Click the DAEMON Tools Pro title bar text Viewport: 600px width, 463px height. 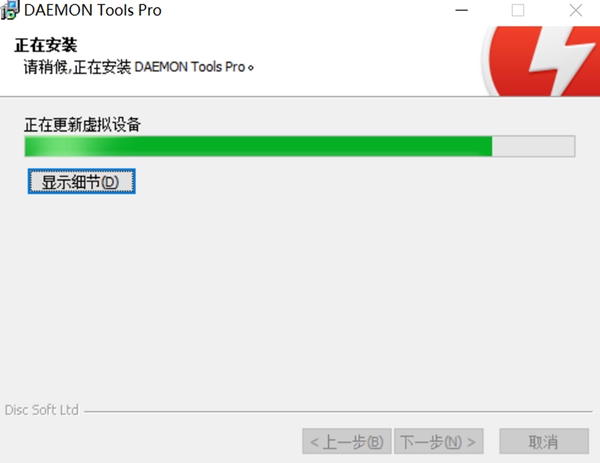point(93,10)
